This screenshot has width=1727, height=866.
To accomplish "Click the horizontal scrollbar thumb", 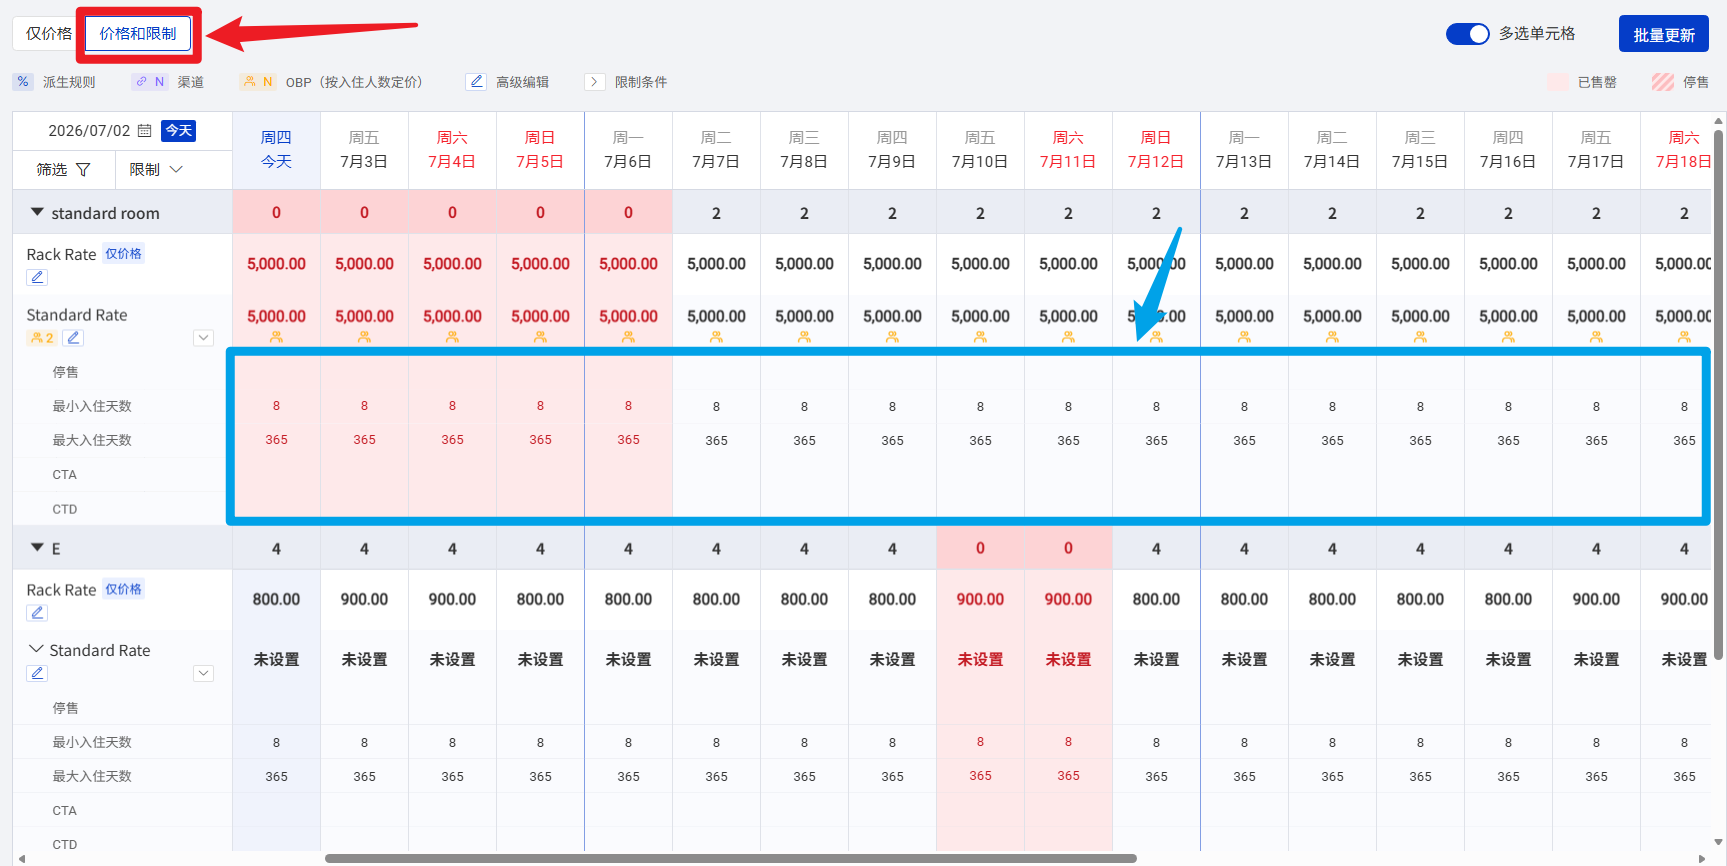I will pos(731,858).
